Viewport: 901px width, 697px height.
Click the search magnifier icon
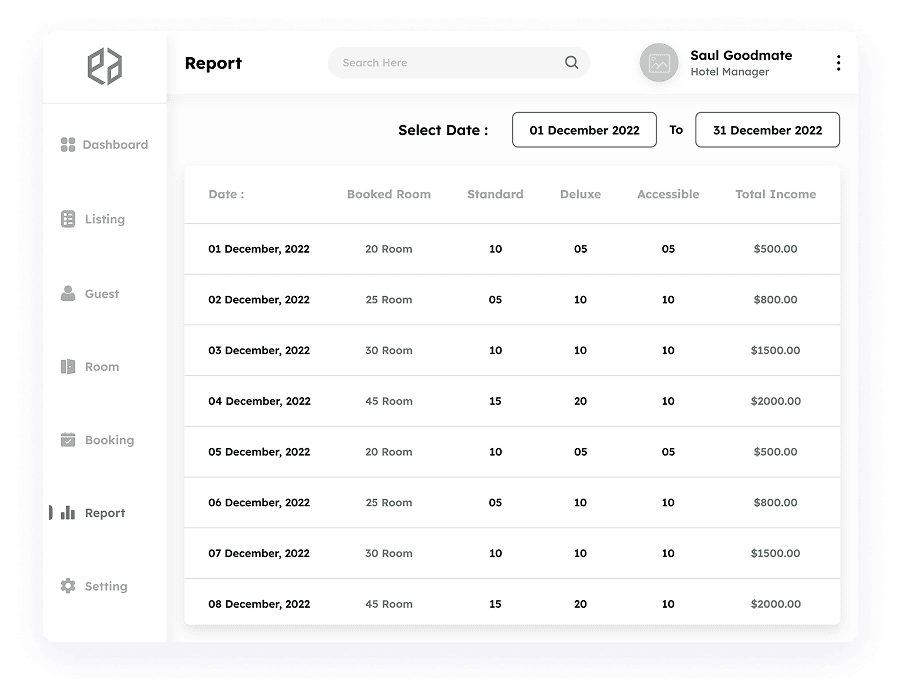coord(571,62)
